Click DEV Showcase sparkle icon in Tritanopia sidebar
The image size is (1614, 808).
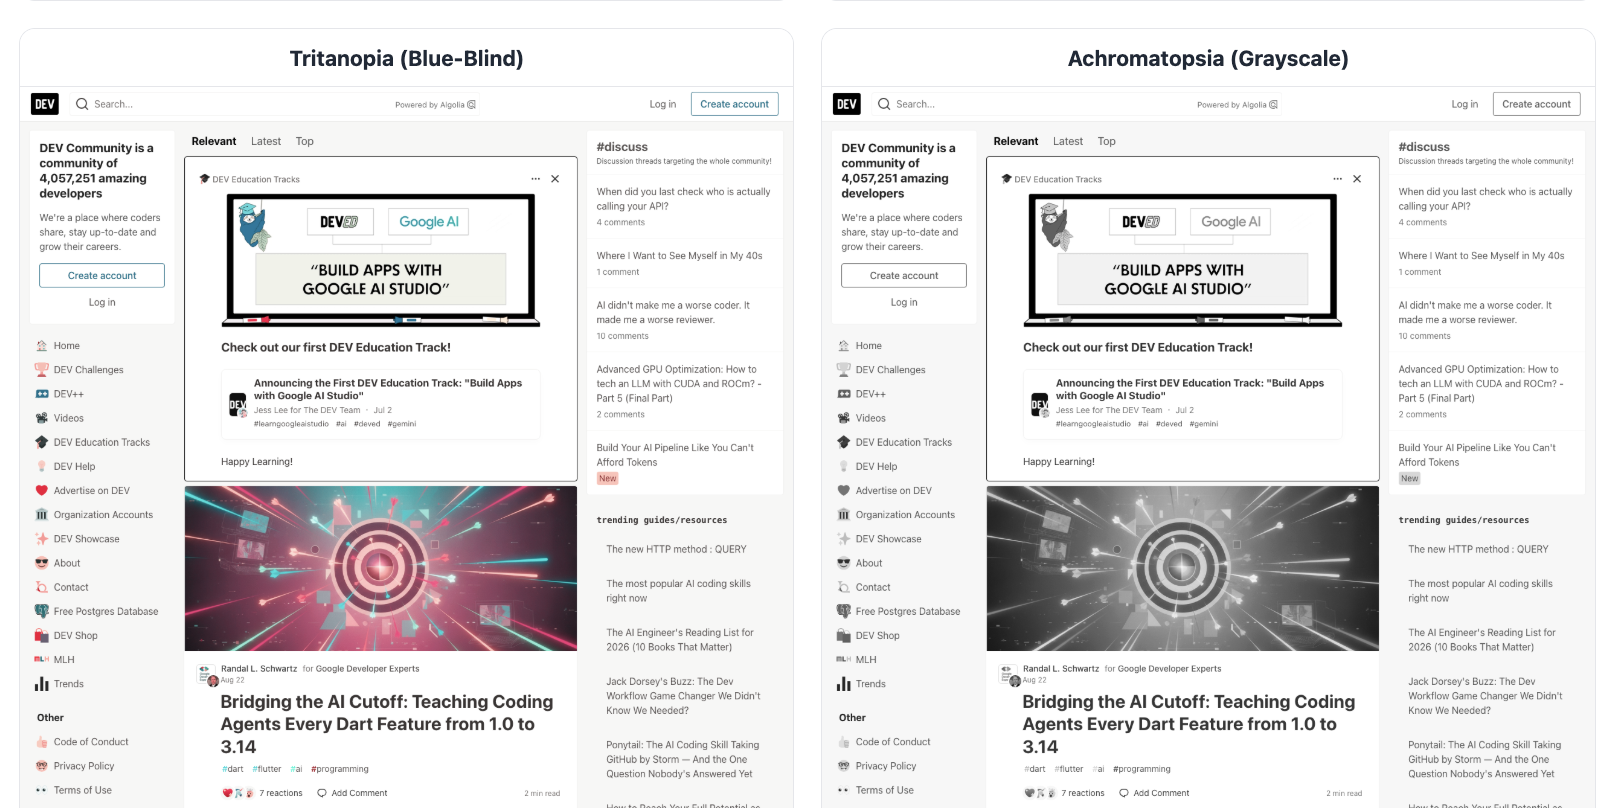pos(42,539)
